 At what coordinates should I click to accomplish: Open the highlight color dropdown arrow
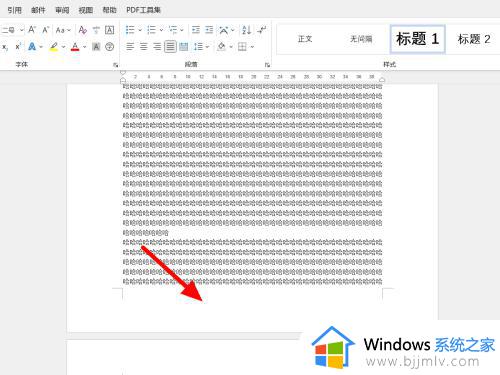pyautogui.click(x=63, y=47)
